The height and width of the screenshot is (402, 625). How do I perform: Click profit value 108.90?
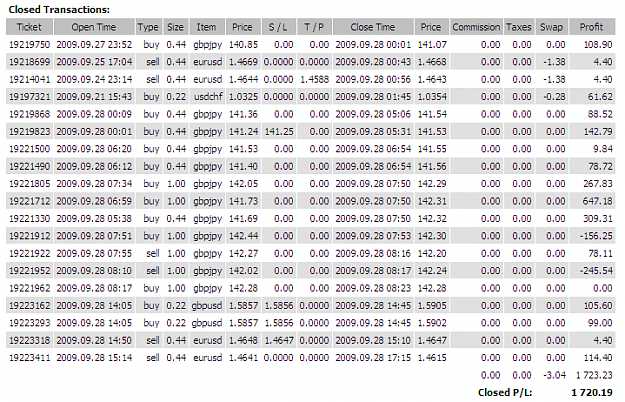pos(598,45)
